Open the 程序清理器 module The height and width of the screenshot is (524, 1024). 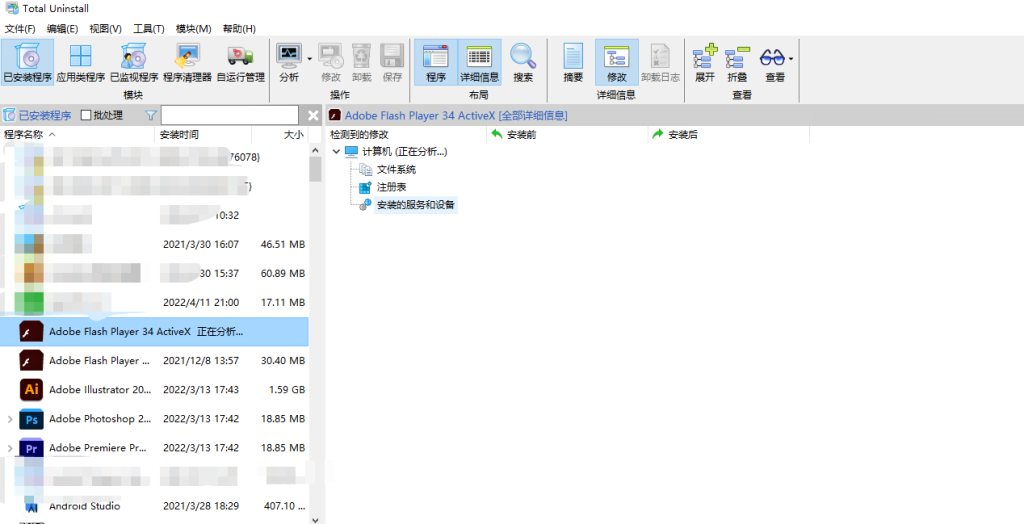[x=187, y=63]
